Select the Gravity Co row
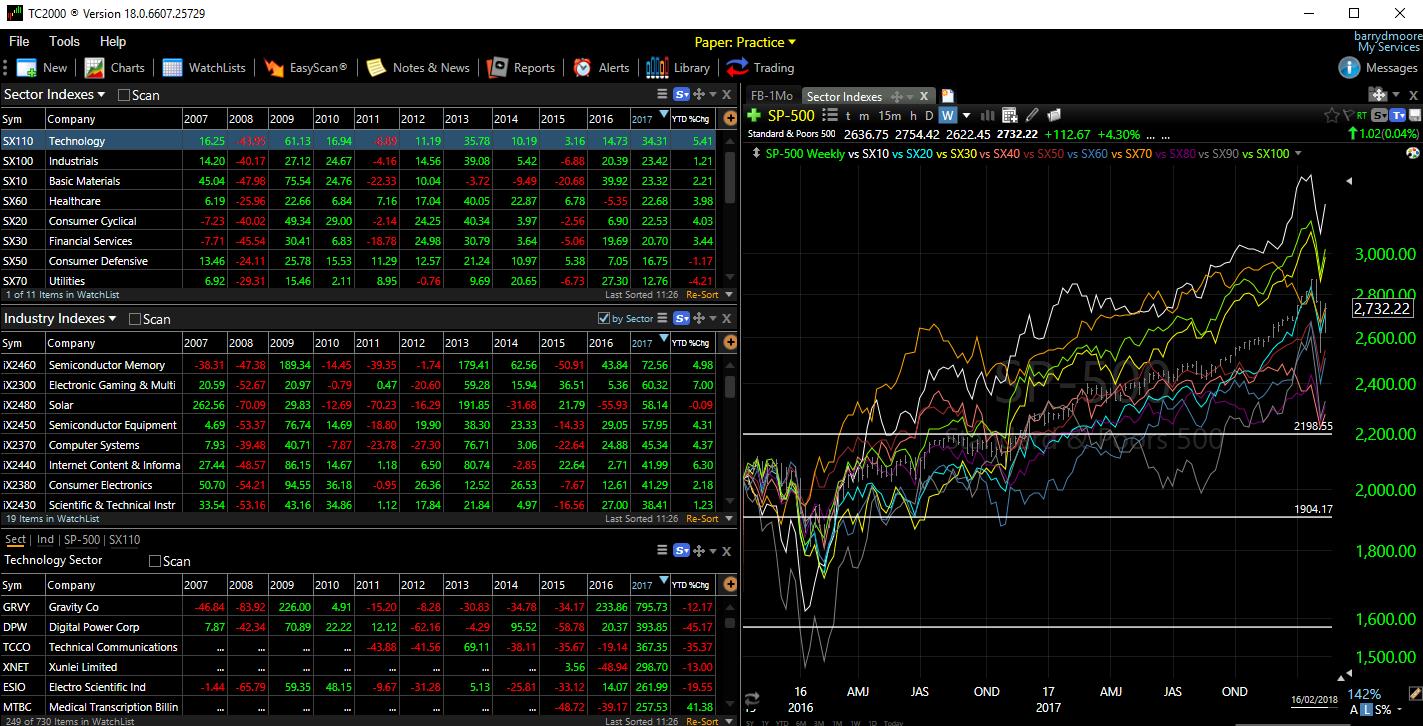This screenshot has width=1423, height=726. [360, 607]
